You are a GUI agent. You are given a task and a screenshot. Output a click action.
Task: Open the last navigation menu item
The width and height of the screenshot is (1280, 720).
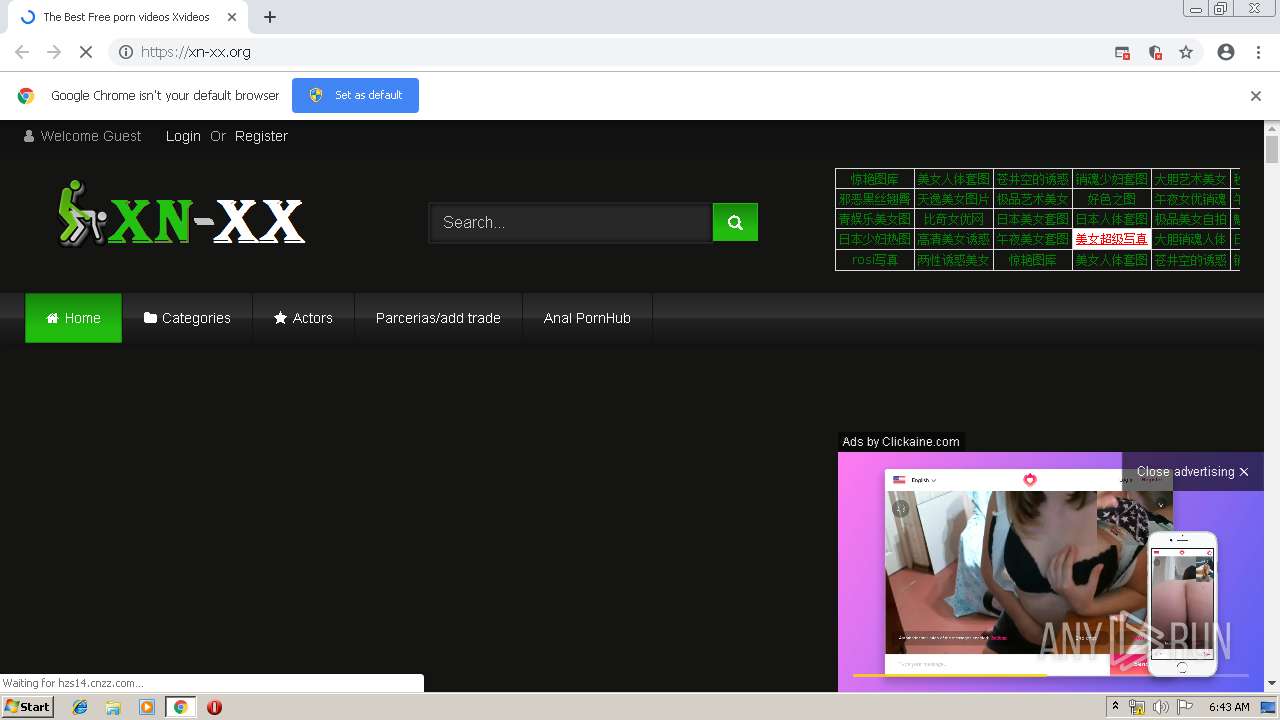tap(587, 318)
